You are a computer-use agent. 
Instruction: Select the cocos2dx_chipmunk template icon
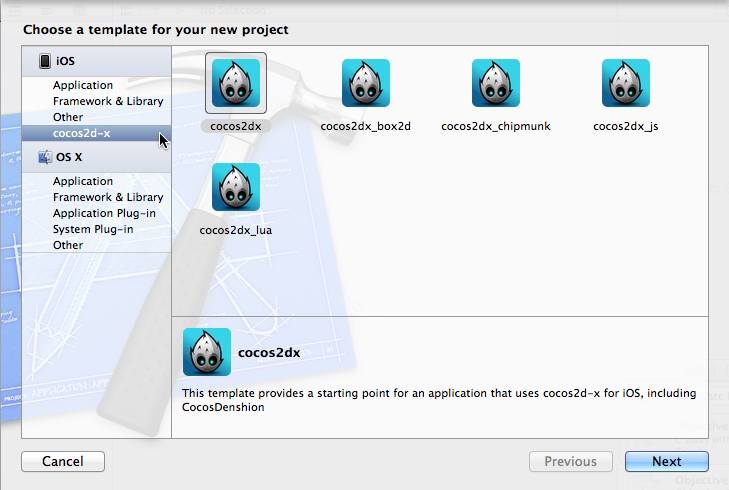pos(496,83)
